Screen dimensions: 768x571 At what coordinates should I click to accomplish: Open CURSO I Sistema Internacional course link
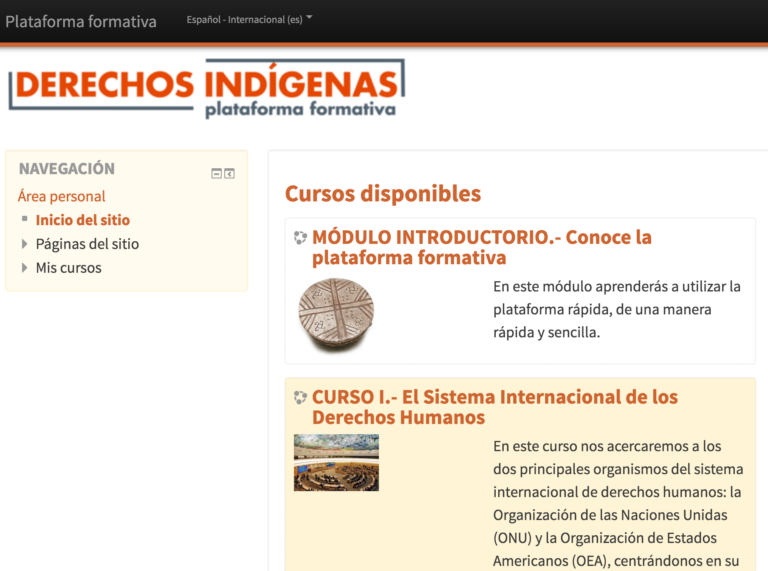(495, 407)
